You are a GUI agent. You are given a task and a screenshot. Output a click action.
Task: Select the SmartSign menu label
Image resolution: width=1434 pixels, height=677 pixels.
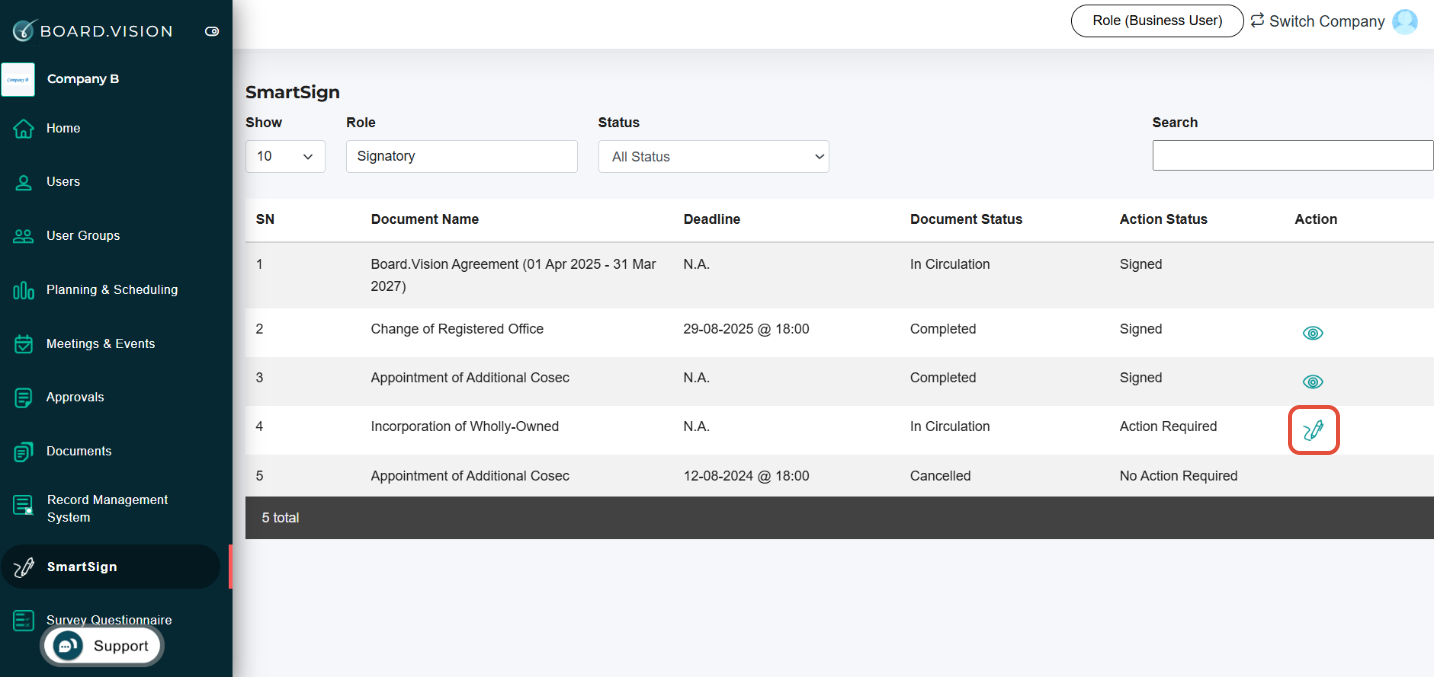coord(82,567)
